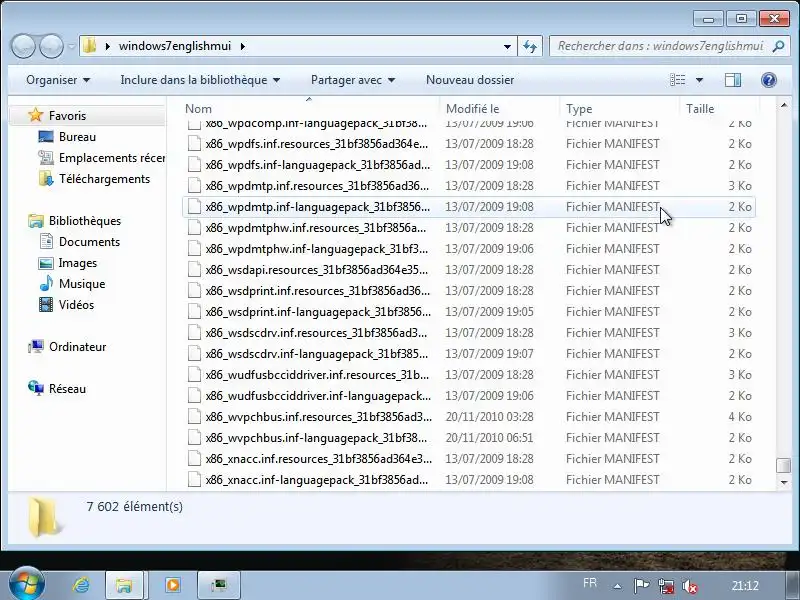Sort by the Taille column header
Viewport: 800px width, 600px height.
point(719,109)
